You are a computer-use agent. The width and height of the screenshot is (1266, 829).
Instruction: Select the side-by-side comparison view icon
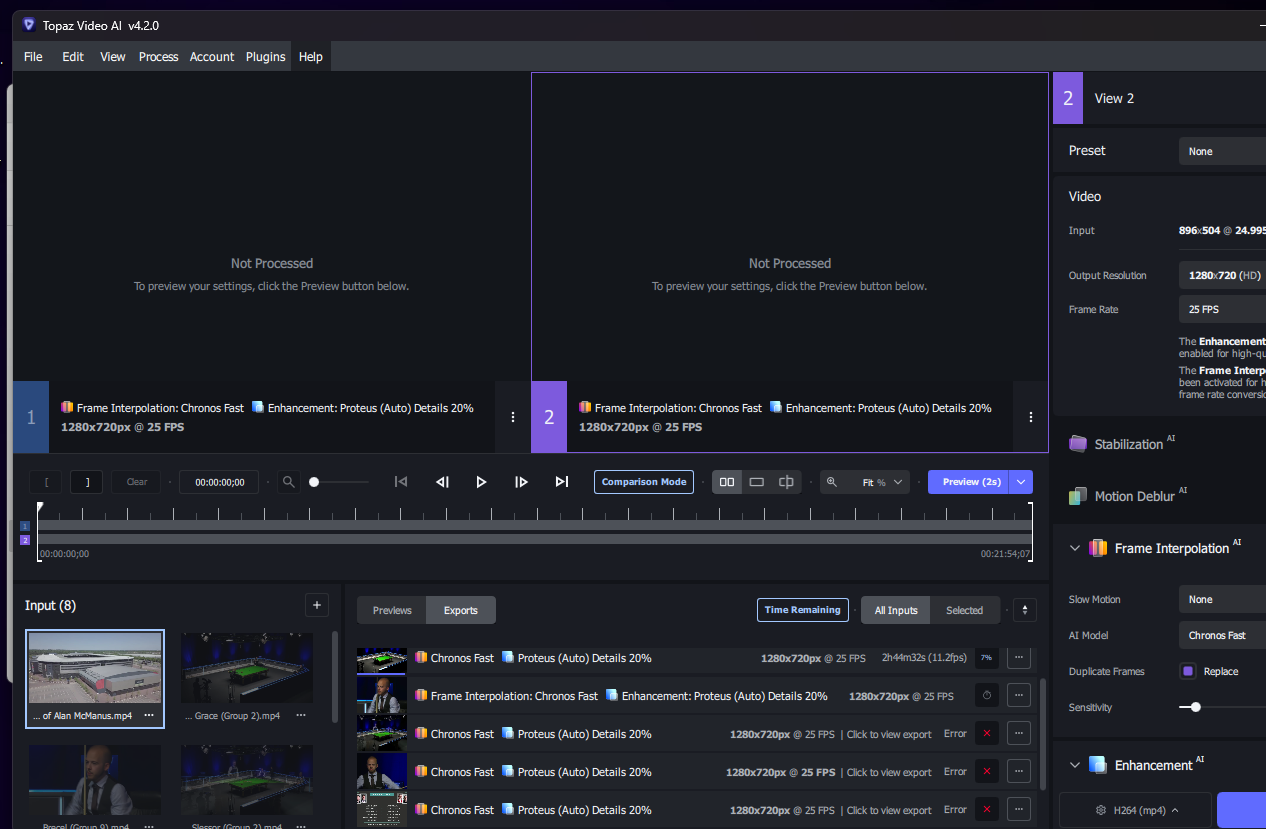[726, 481]
